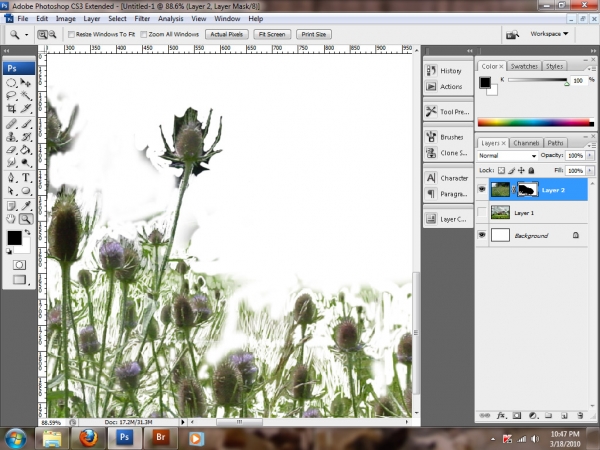Select Zoom Out mode in options bar

(52, 34)
